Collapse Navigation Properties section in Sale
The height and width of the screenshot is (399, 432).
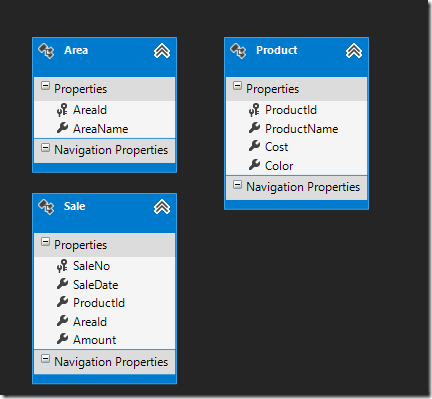click(x=45, y=359)
